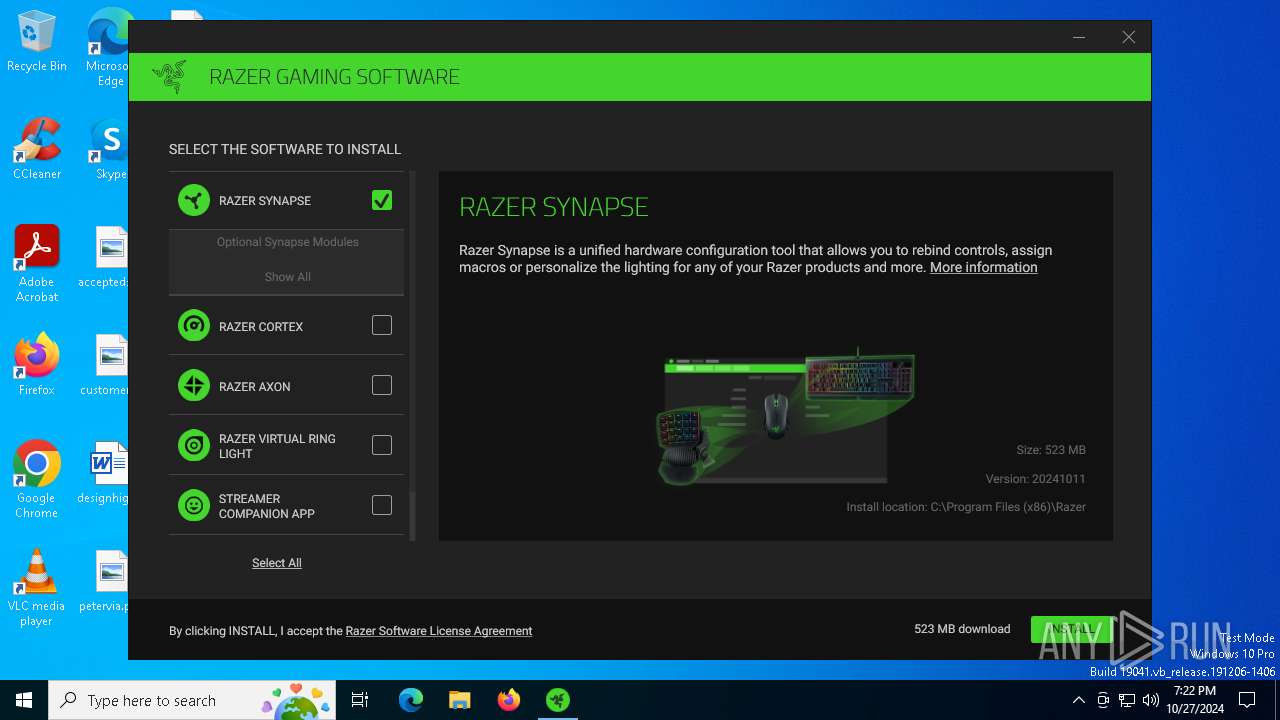Select the RAZER CORTEX list row label
The height and width of the screenshot is (720, 1280).
click(261, 327)
